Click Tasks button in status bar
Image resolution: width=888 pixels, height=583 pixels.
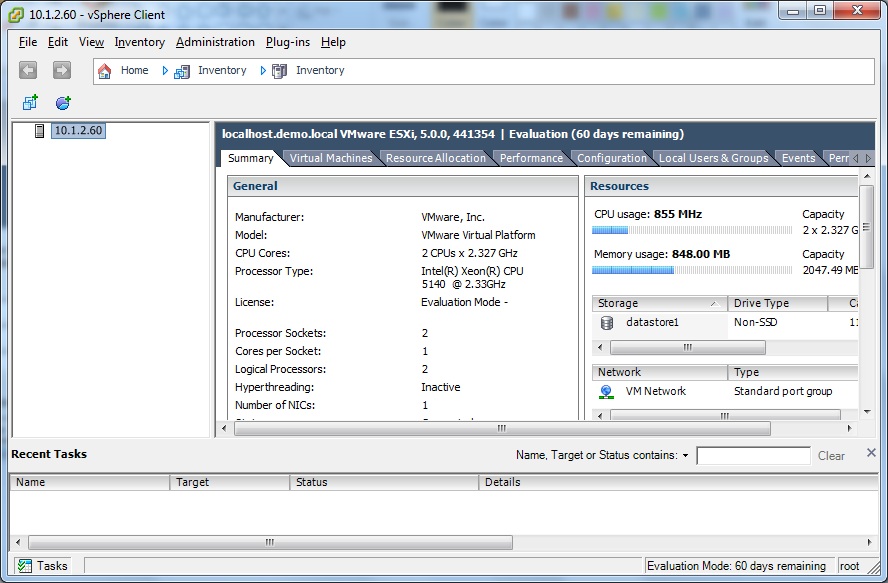(42, 565)
